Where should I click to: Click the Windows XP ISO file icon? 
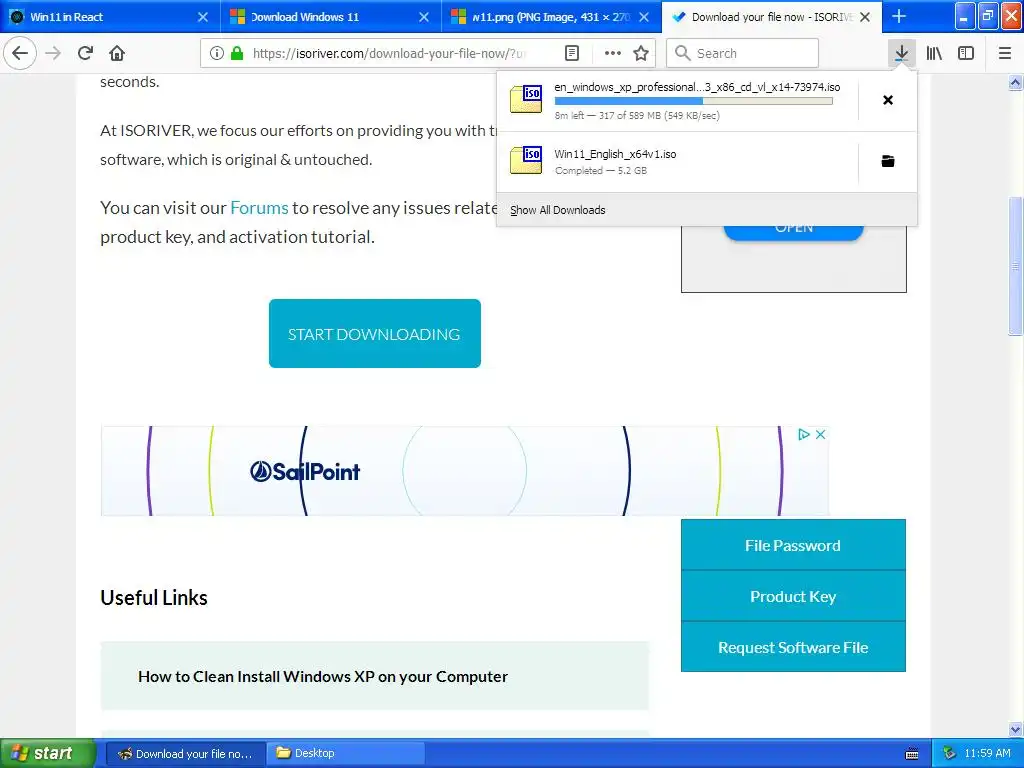pos(526,99)
